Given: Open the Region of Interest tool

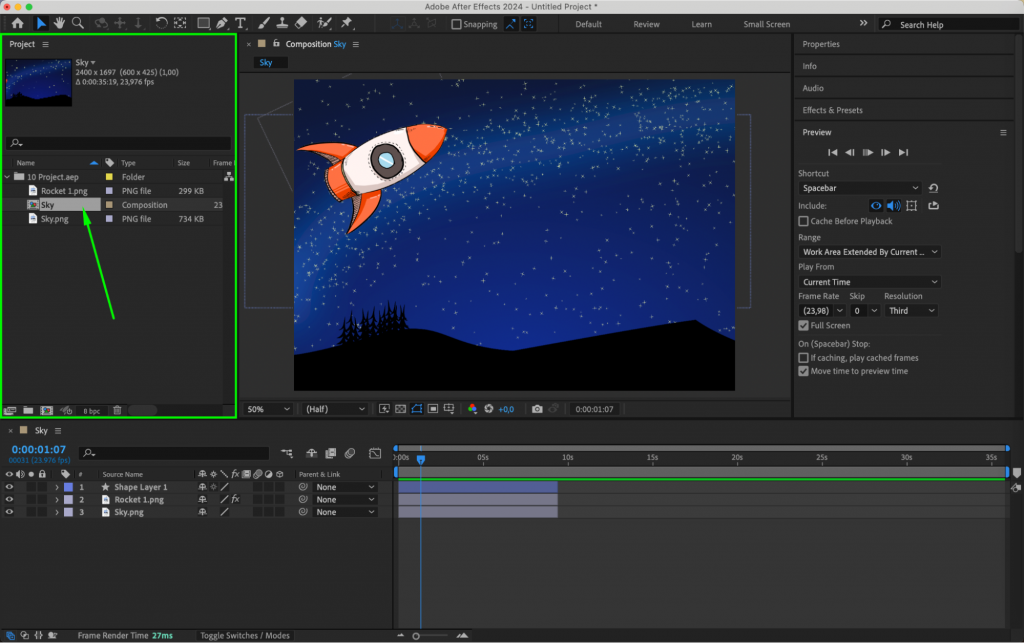Looking at the screenshot, I should (x=431, y=408).
